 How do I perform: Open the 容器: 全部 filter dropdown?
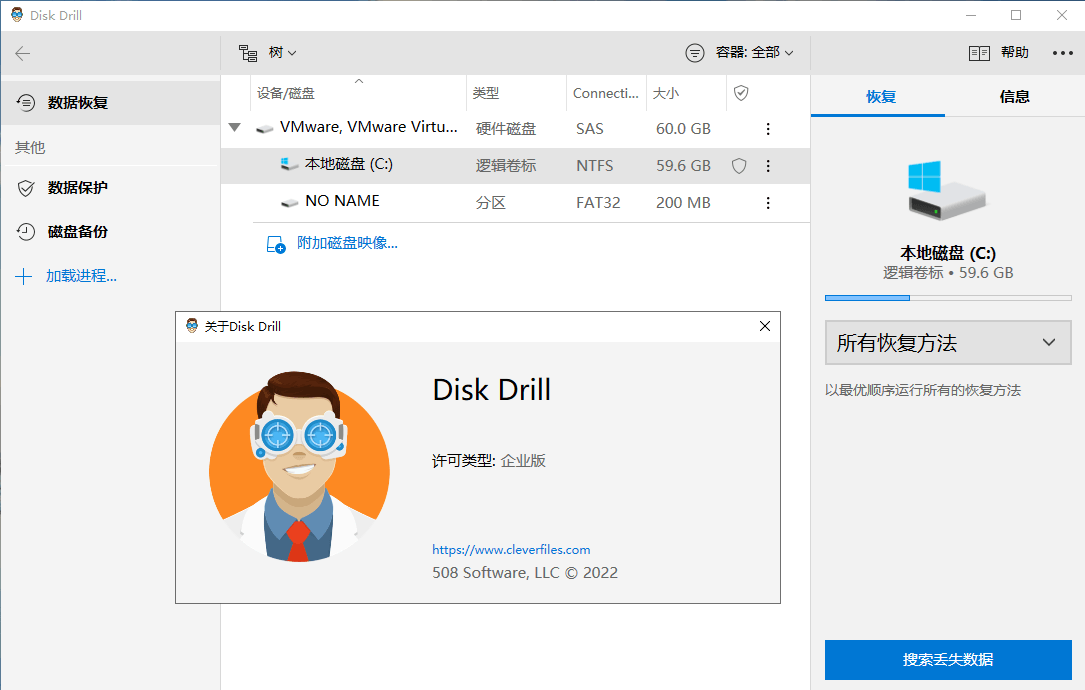[x=740, y=52]
